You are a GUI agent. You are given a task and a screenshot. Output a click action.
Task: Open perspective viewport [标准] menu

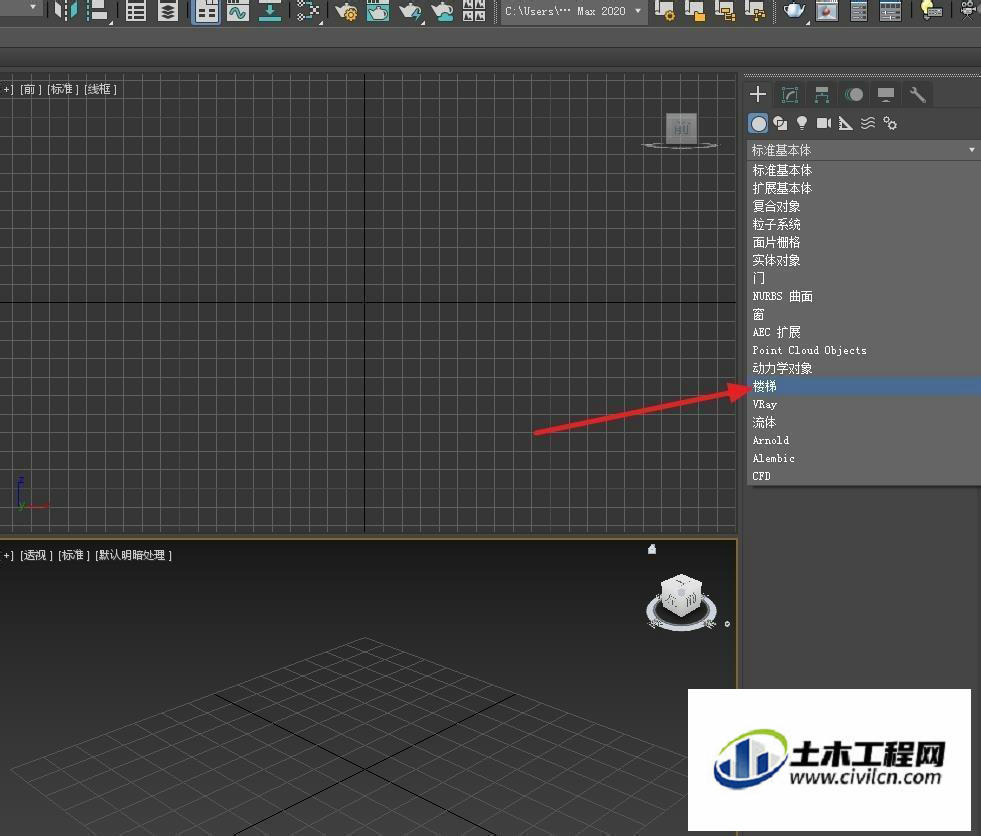click(73, 555)
